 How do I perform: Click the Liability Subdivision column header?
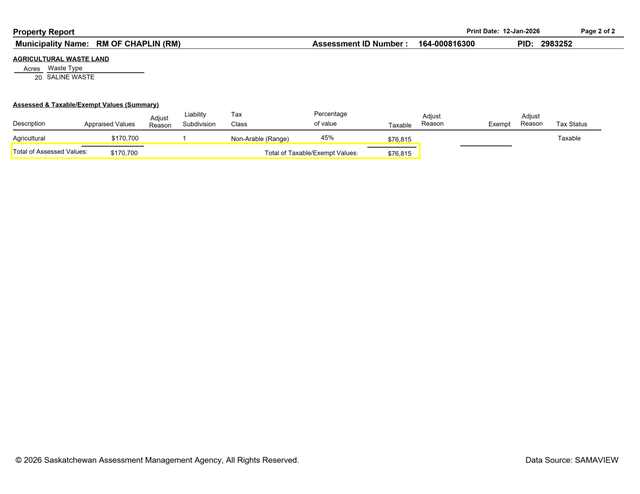coord(198,119)
